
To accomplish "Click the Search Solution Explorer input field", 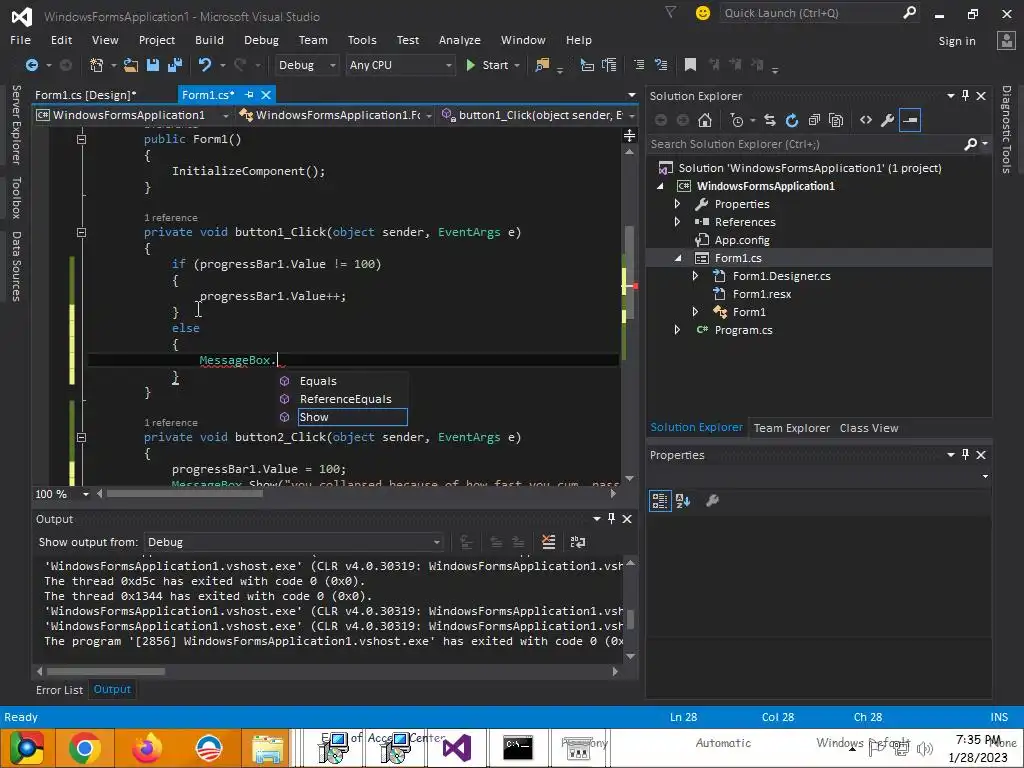I will point(805,144).
